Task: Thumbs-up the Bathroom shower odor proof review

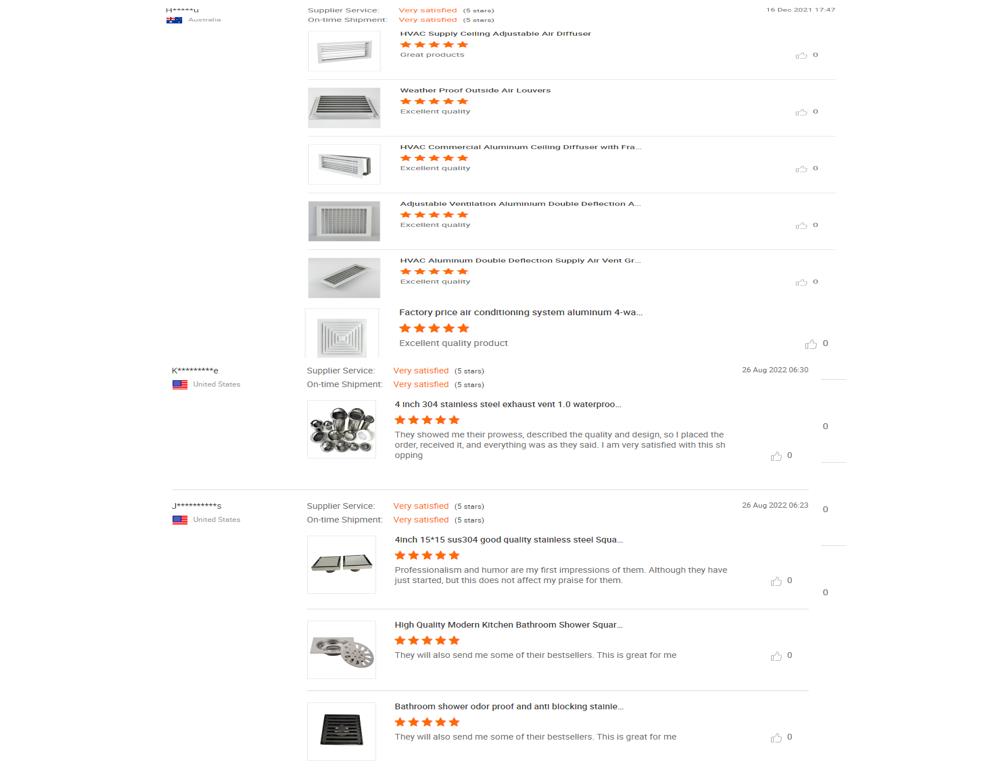Action: click(x=776, y=739)
